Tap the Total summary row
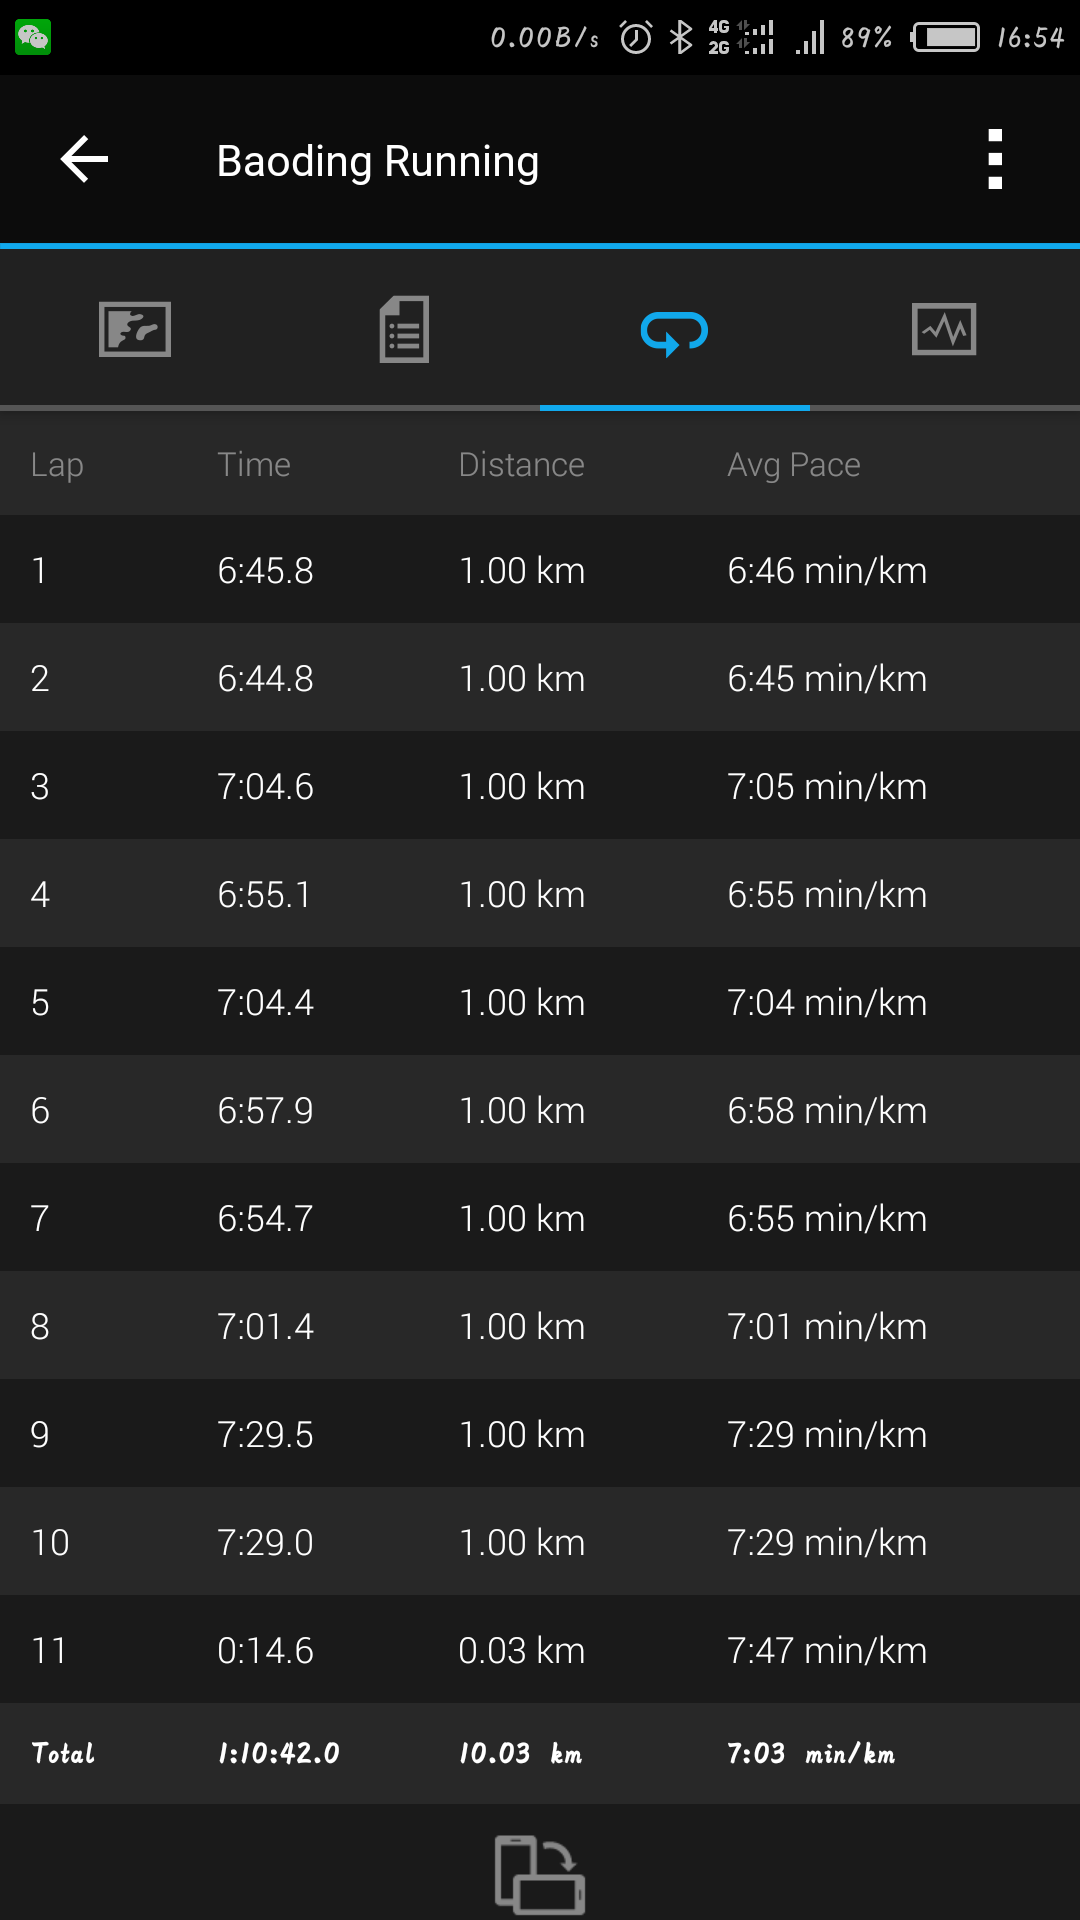Viewport: 1080px width, 1920px height. pyautogui.click(x=540, y=1753)
